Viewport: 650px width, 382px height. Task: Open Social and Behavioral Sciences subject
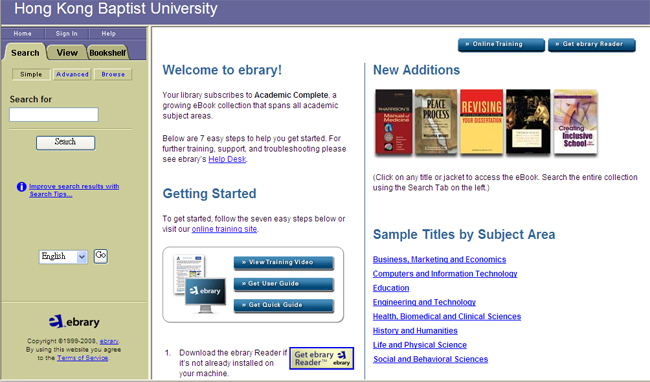430,359
